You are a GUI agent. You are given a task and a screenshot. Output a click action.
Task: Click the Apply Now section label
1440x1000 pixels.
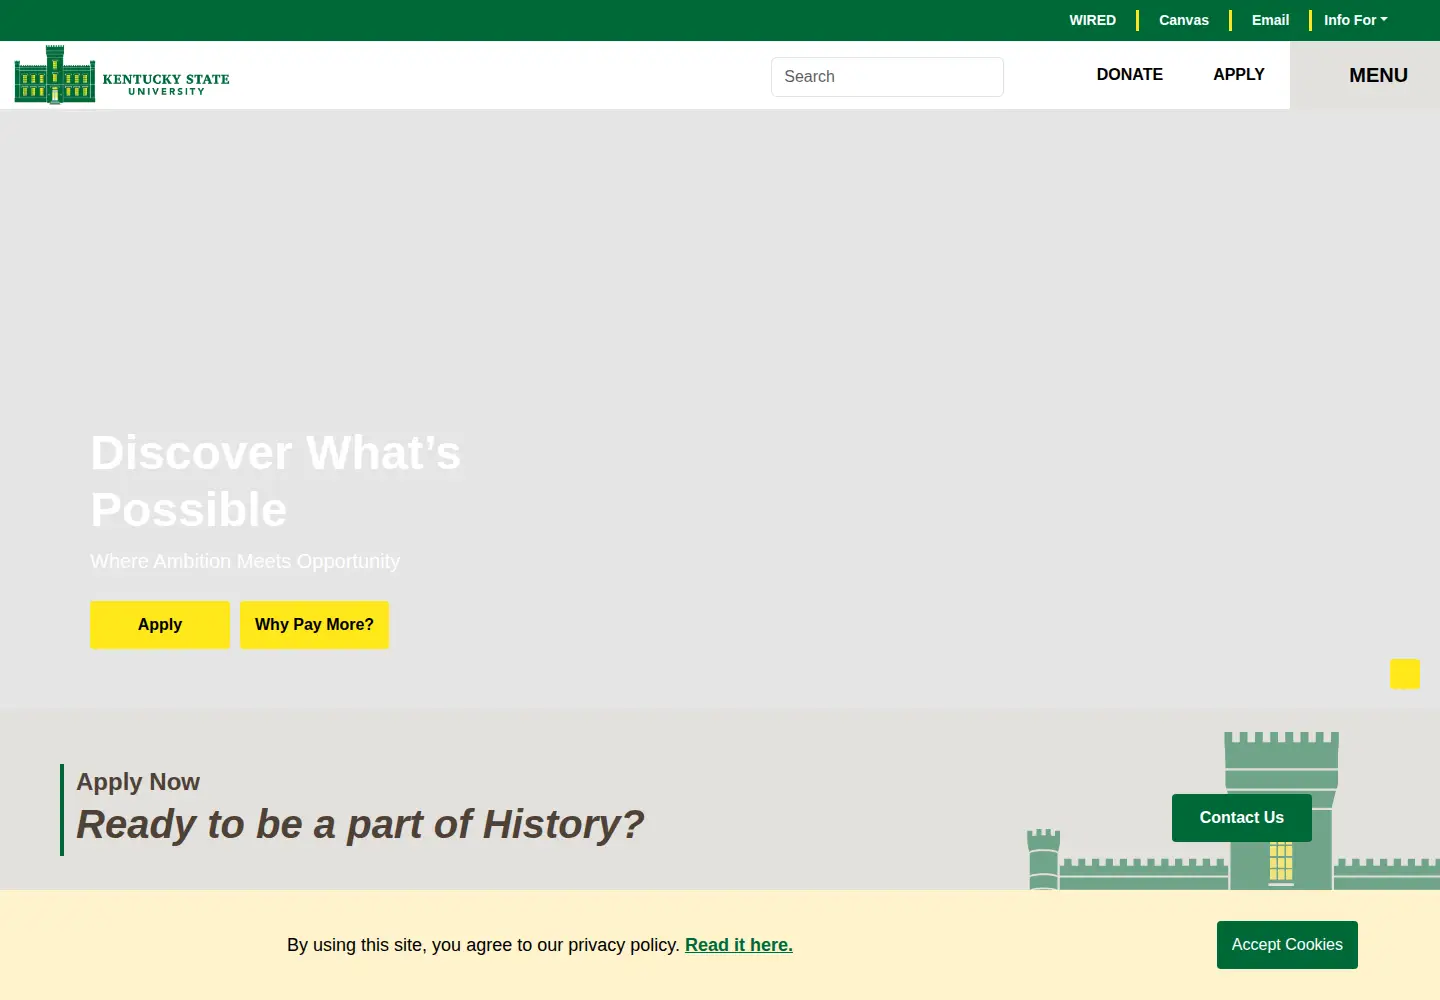point(138,782)
